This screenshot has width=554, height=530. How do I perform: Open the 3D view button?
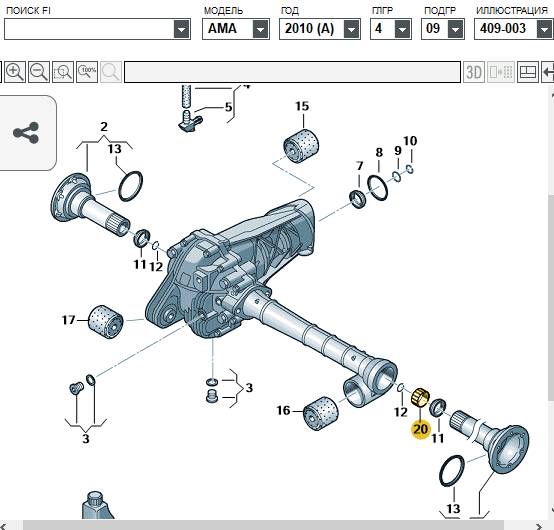coord(474,72)
